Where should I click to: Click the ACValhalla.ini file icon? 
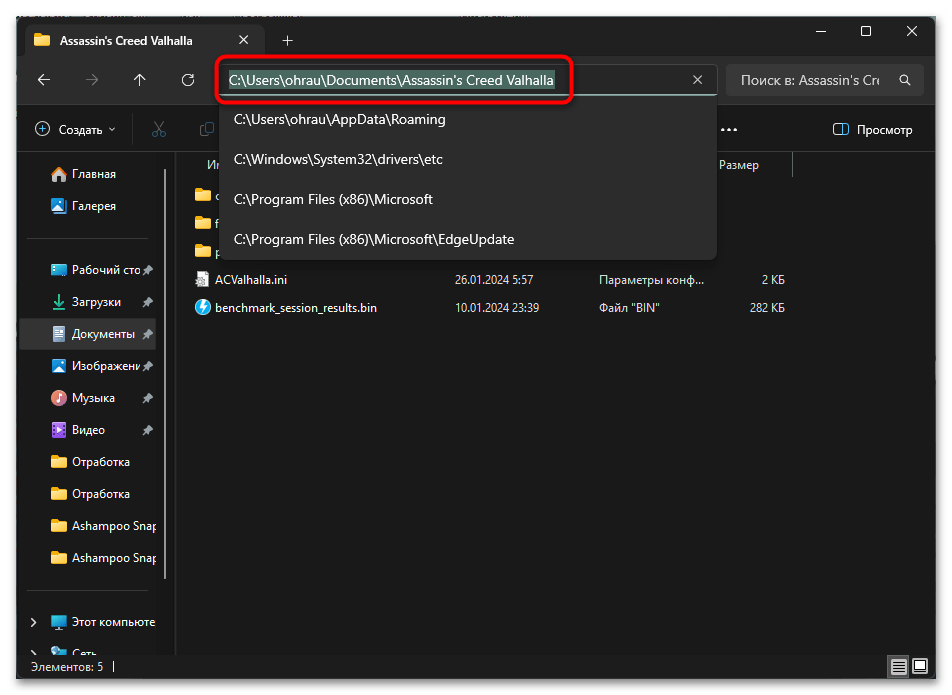(x=202, y=280)
